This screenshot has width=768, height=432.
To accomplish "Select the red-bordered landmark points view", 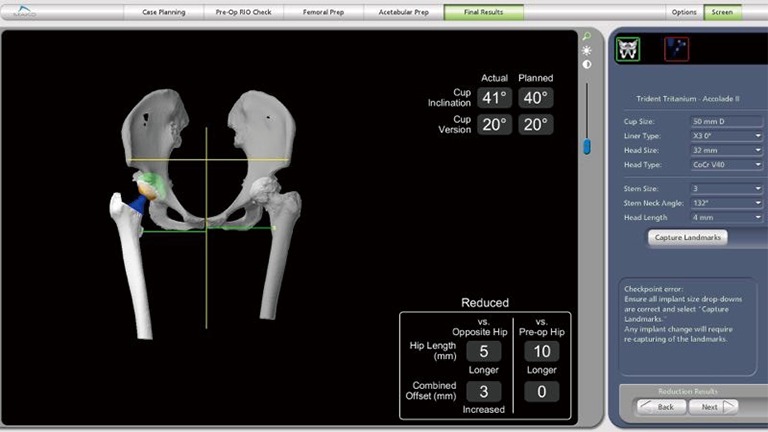I will (676, 48).
